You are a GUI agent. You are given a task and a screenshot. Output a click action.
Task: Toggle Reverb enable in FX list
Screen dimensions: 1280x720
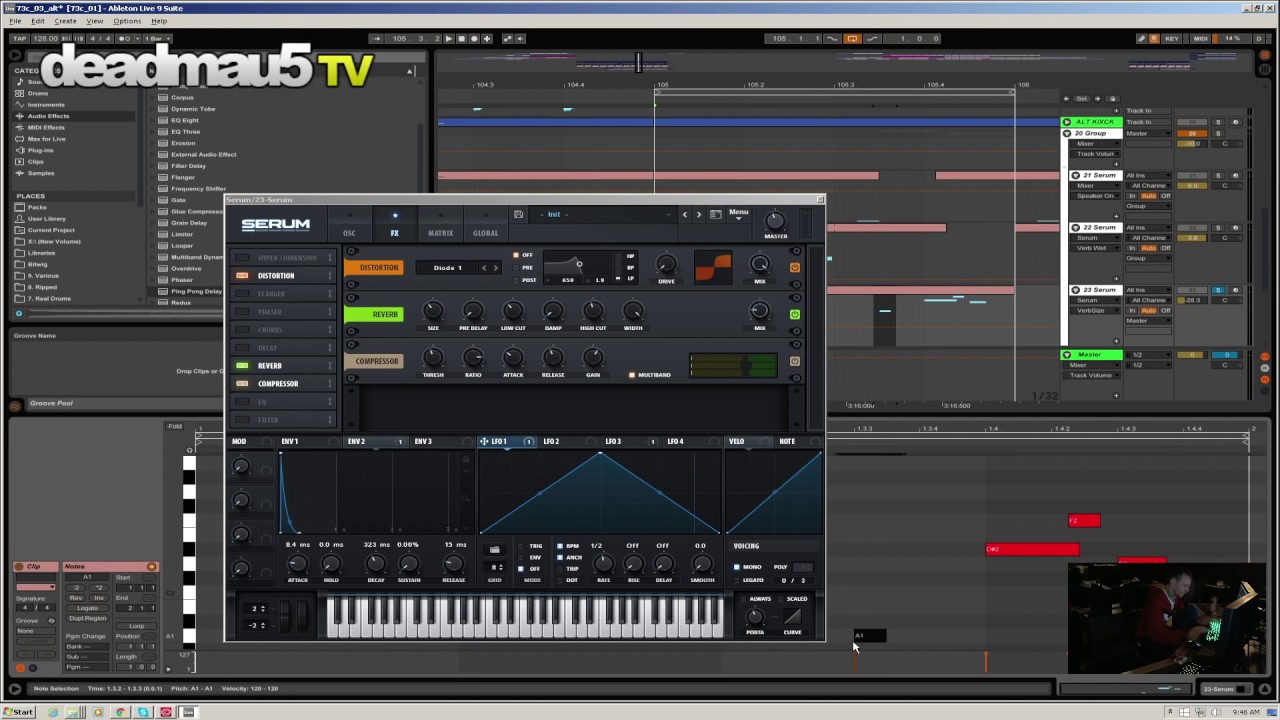pyautogui.click(x=242, y=365)
